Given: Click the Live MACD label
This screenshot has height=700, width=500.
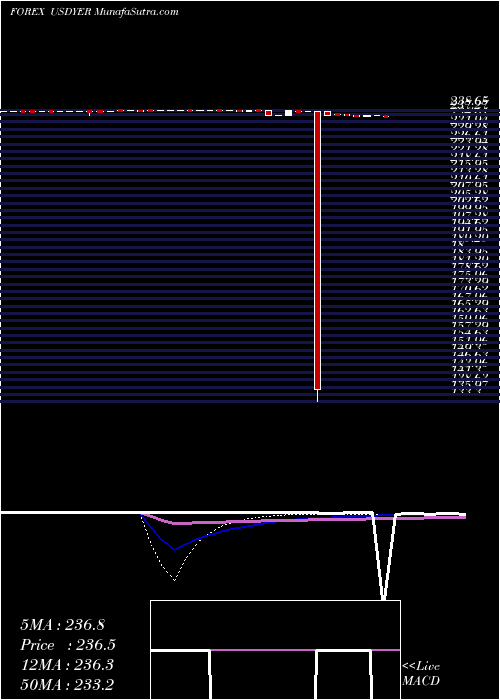Looking at the screenshot, I should point(421,673).
